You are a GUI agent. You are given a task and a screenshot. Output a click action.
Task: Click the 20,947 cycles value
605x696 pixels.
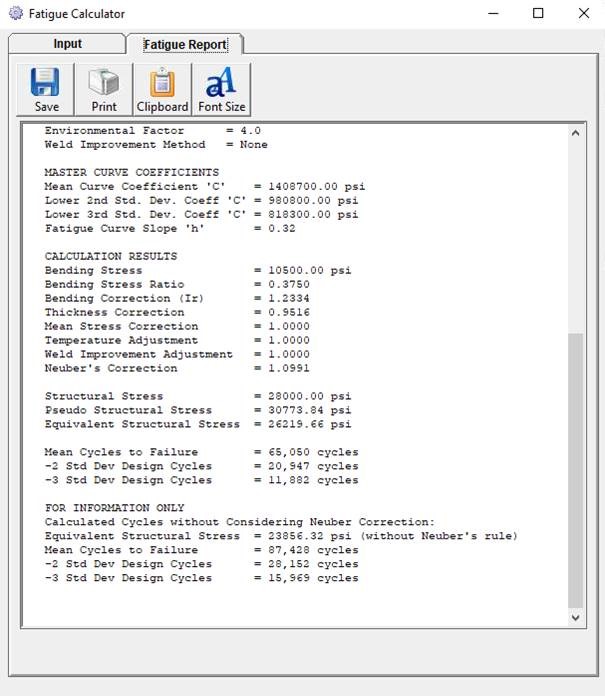[x=313, y=466]
